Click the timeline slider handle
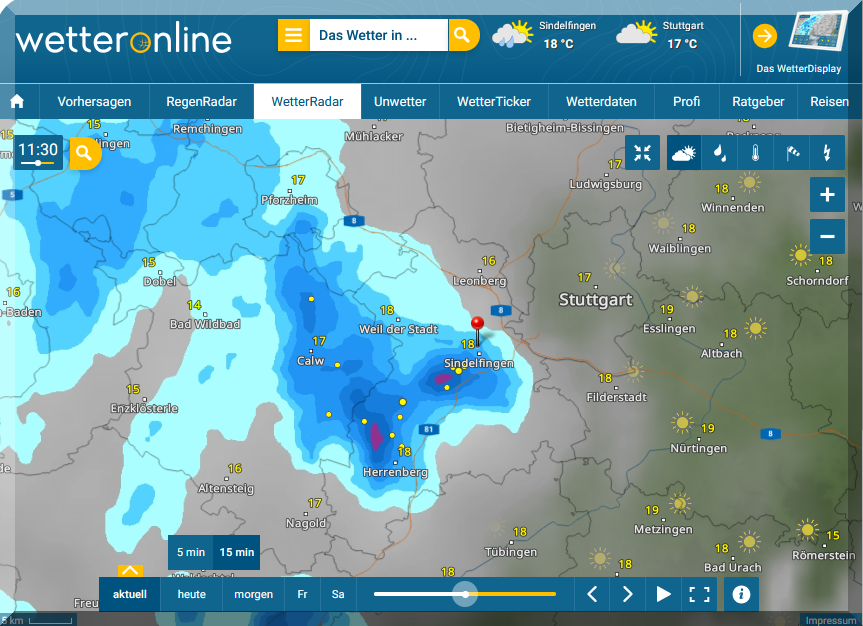 [x=465, y=594]
